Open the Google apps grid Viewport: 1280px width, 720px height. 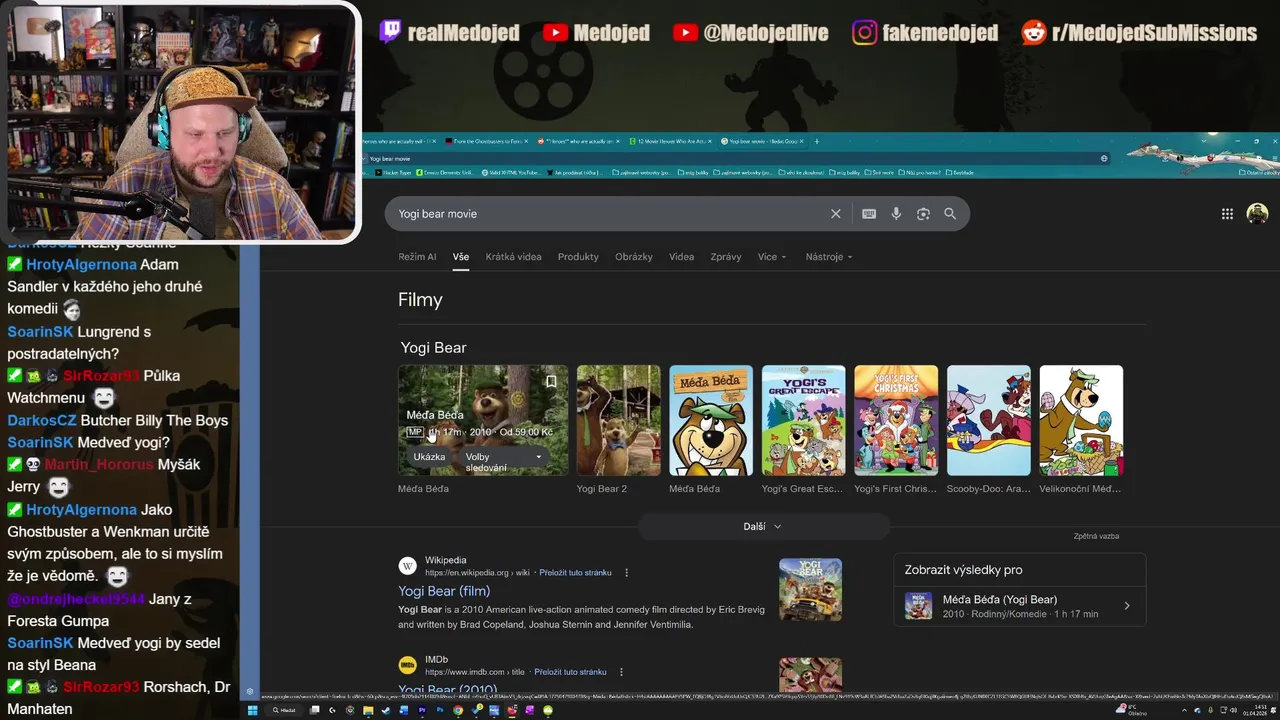point(1227,214)
